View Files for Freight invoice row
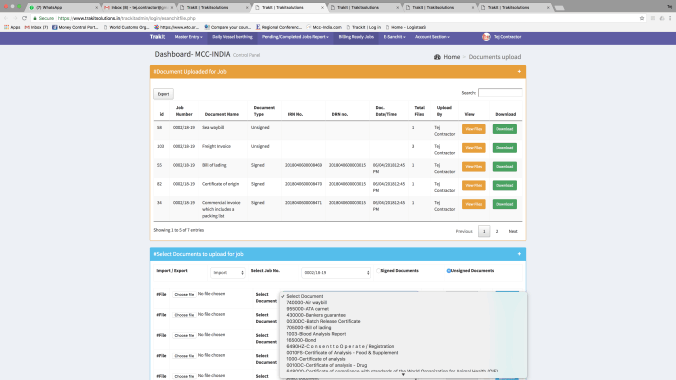This screenshot has height=380, width=676. click(x=473, y=148)
